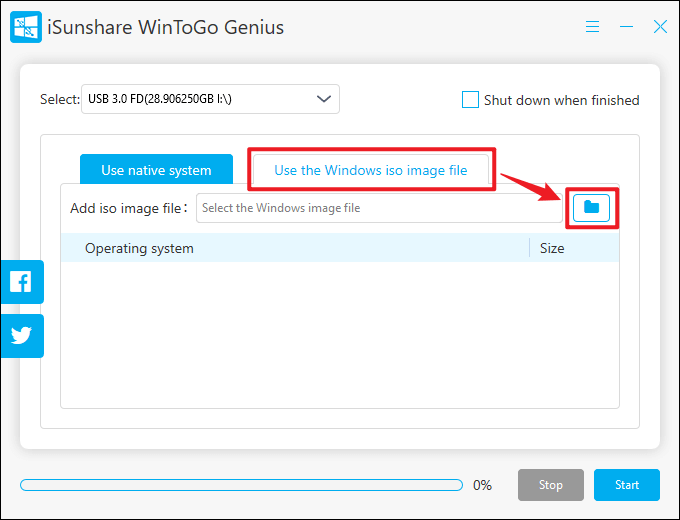This screenshot has width=680, height=520.
Task: Click the Operating system column header
Action: coord(295,248)
